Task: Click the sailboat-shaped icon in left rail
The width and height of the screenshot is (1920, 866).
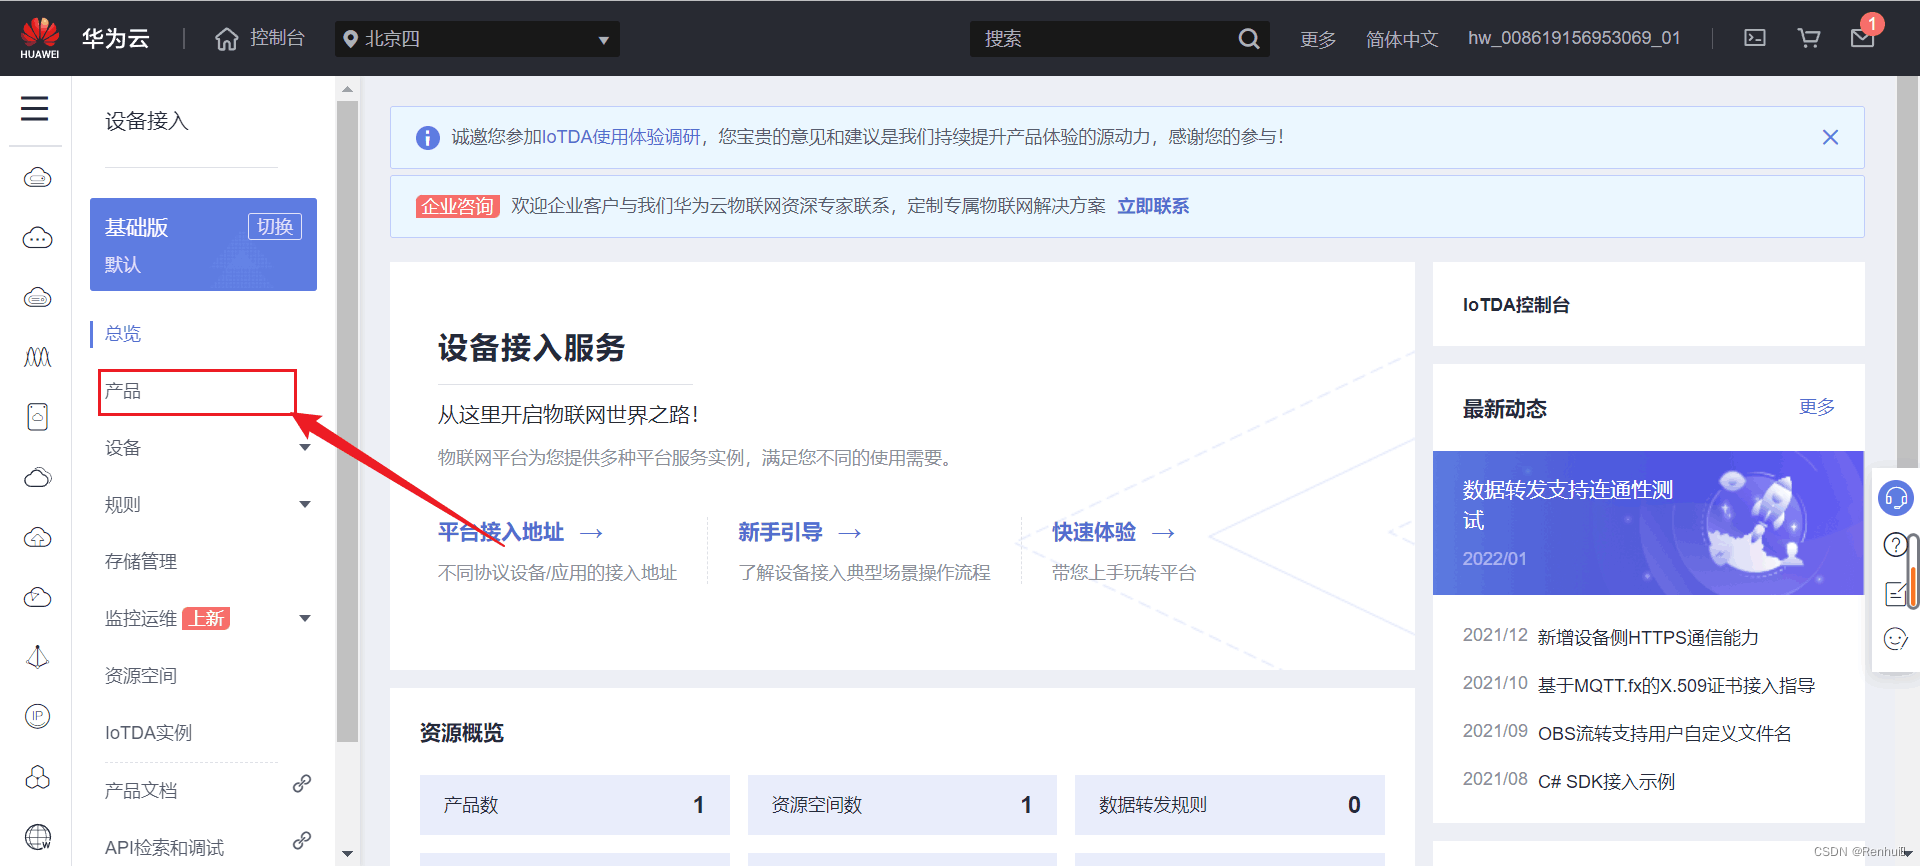Action: [x=37, y=657]
